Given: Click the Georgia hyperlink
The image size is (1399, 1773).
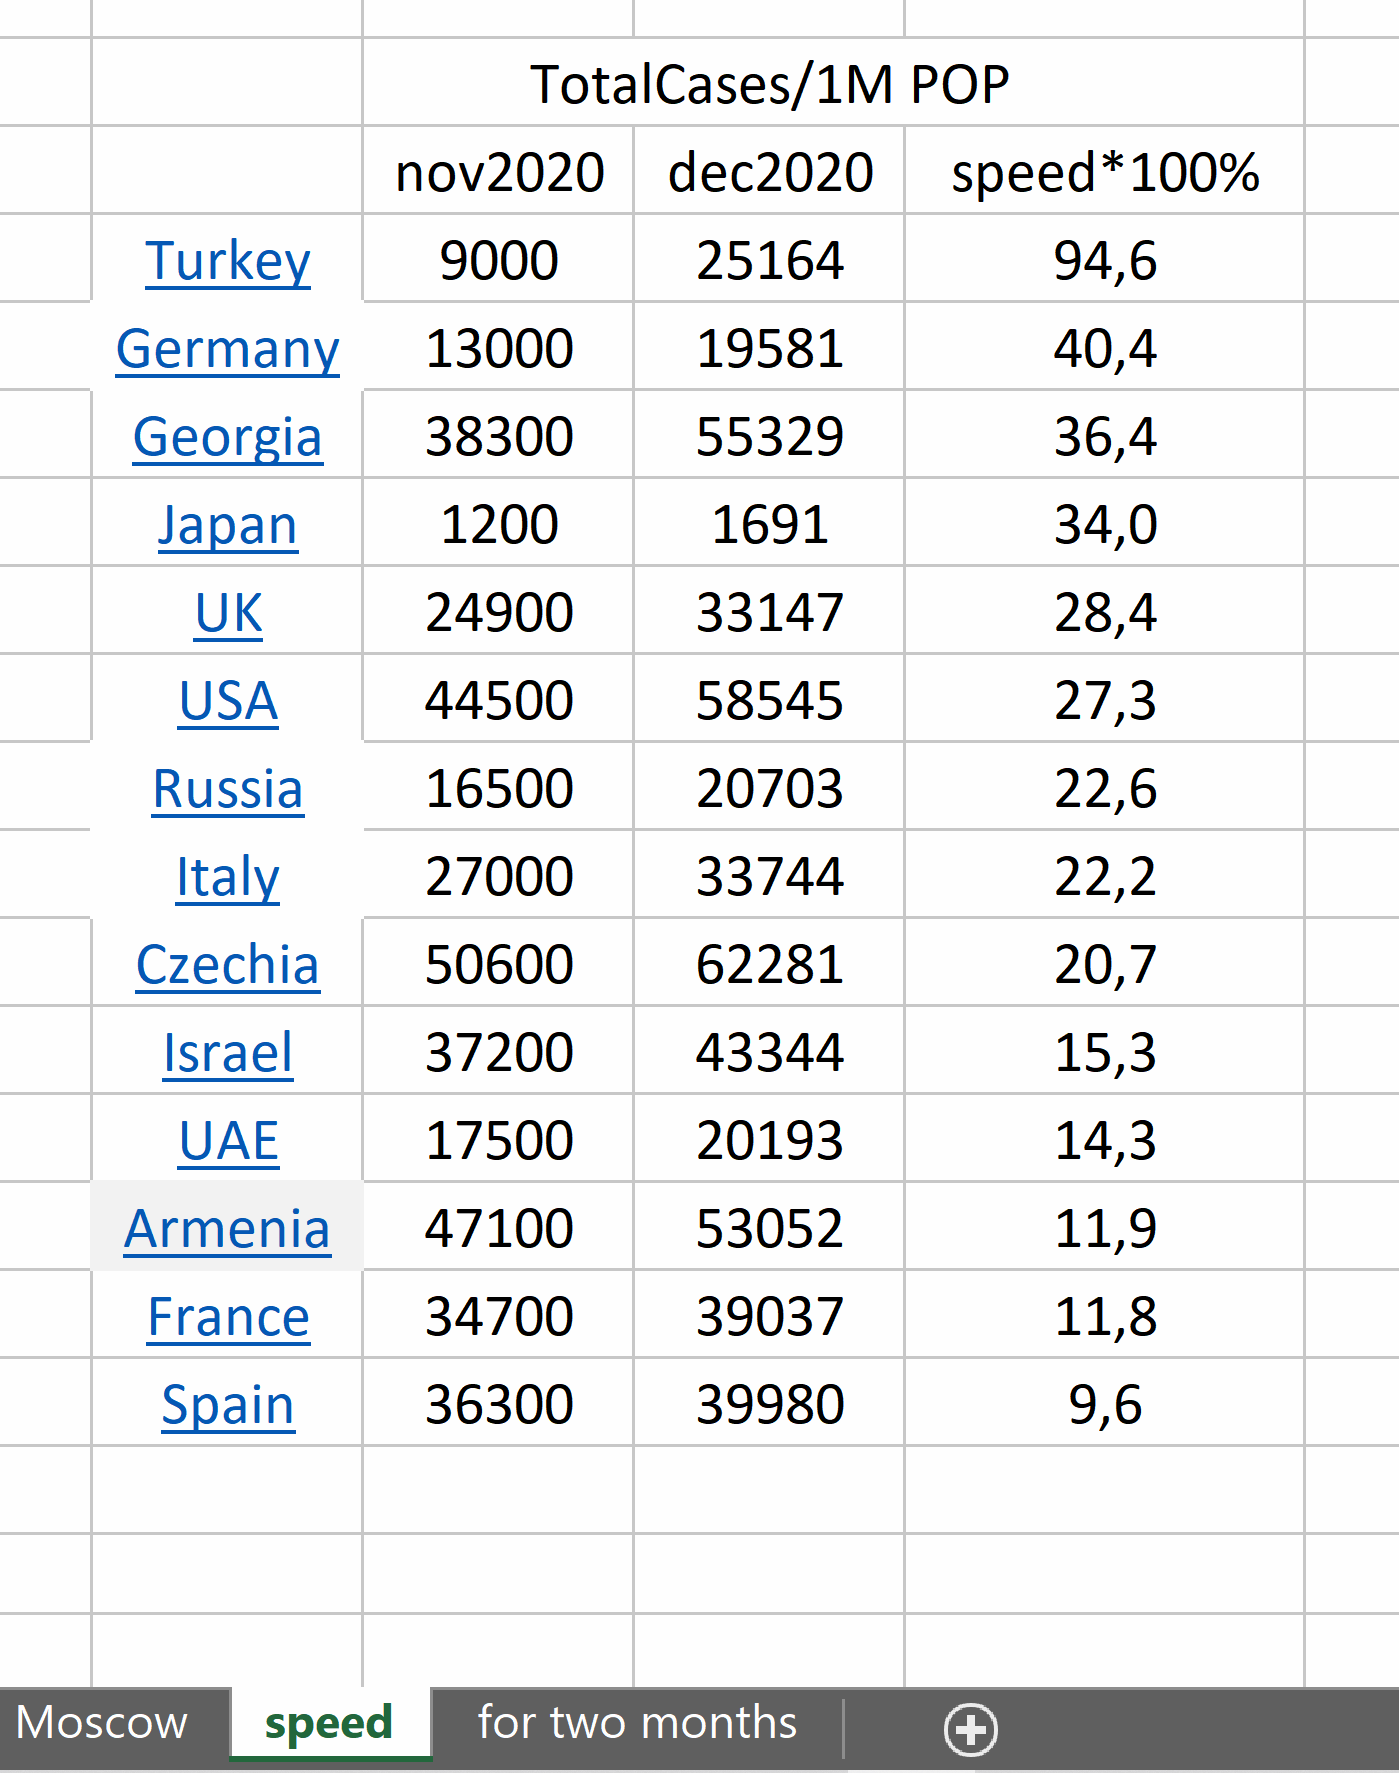Looking at the screenshot, I should (228, 437).
